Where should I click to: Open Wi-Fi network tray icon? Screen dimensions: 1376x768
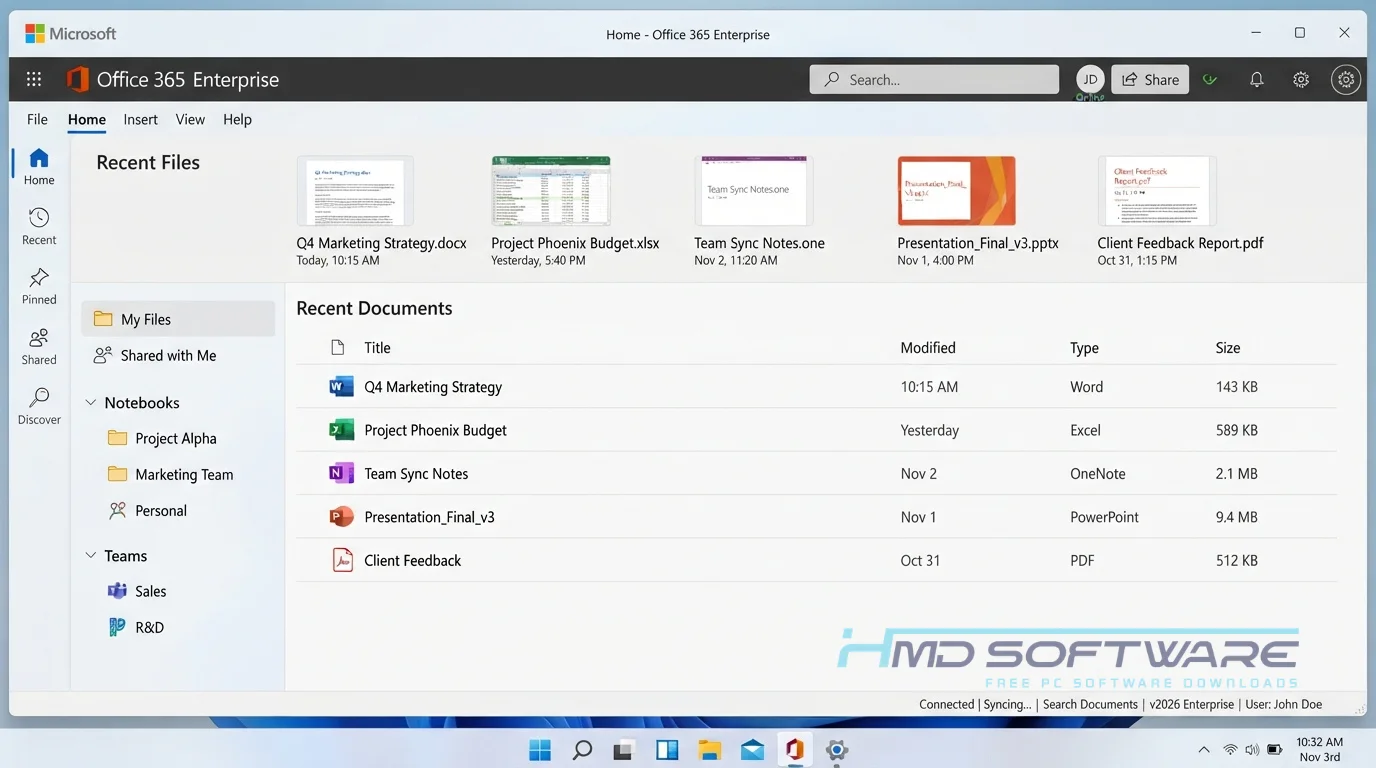point(1230,749)
